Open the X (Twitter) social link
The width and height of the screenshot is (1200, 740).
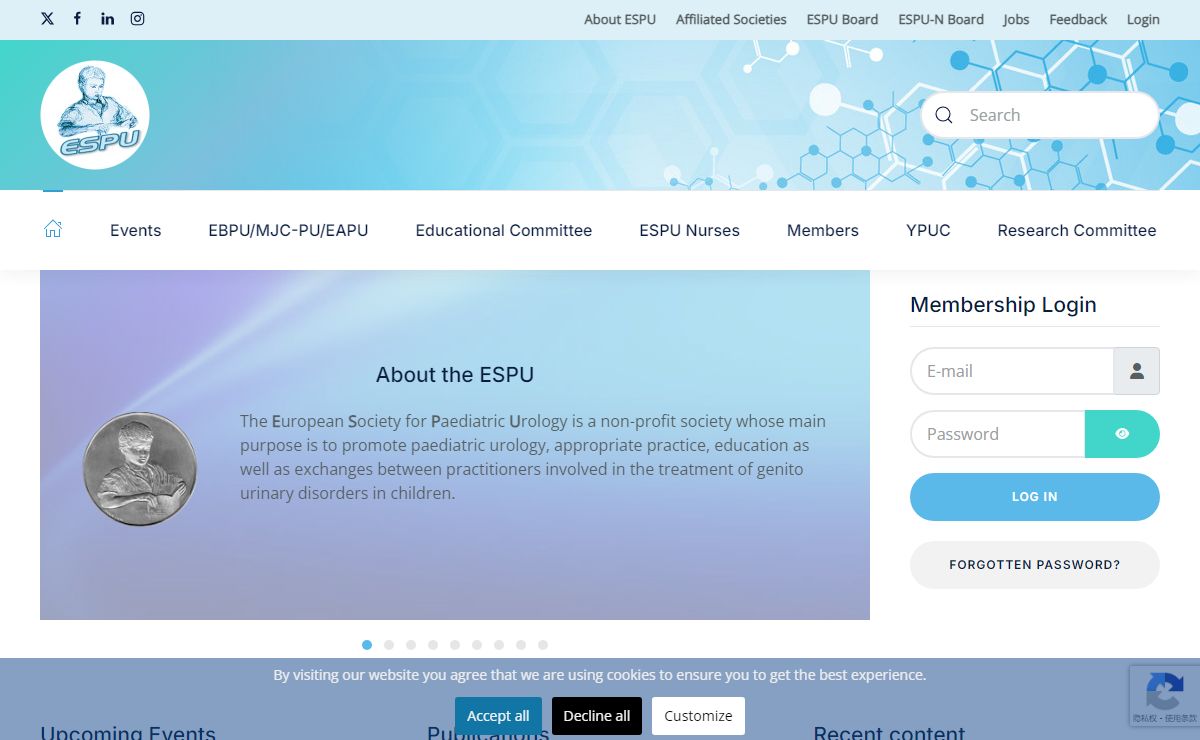[47, 18]
